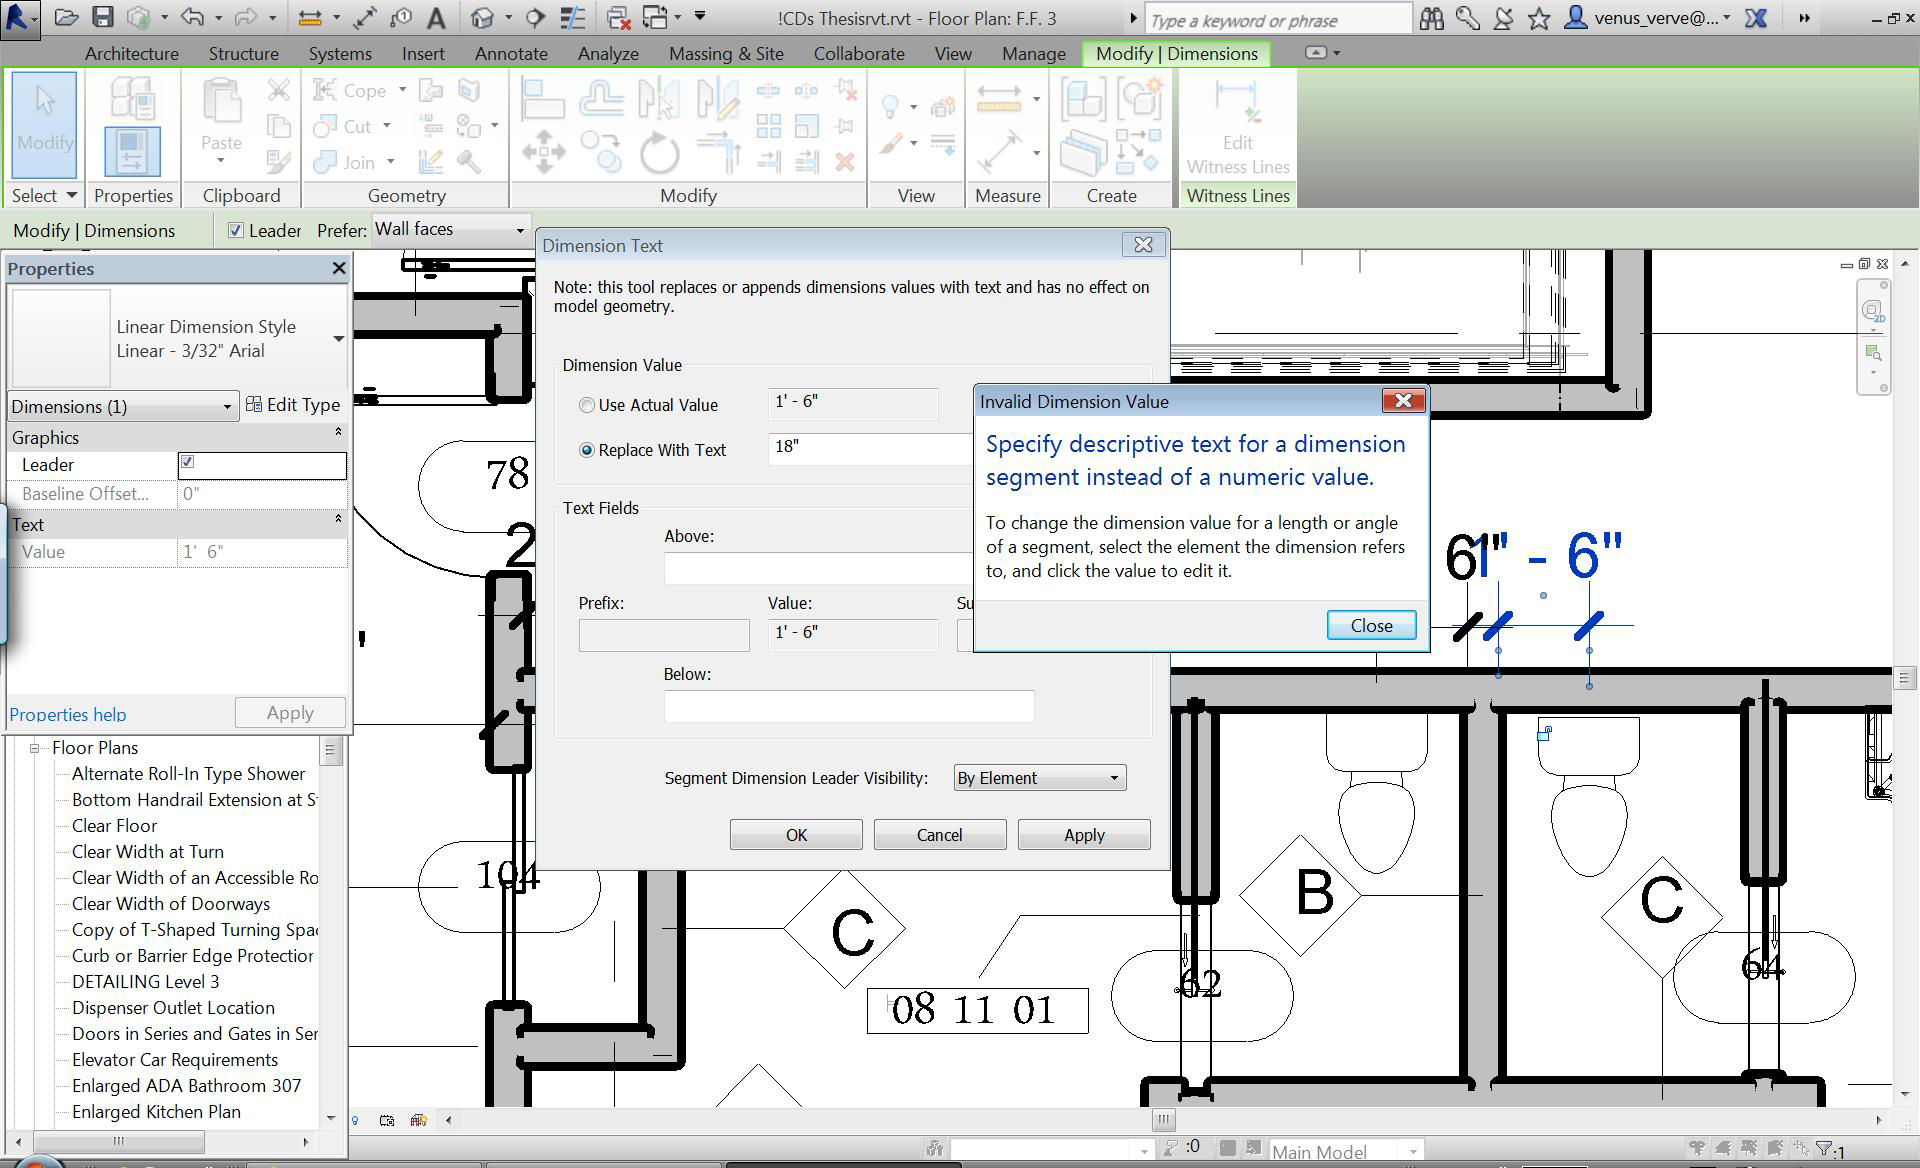Click the Save icon in quick access toolbar
1920x1168 pixels.
[102, 18]
